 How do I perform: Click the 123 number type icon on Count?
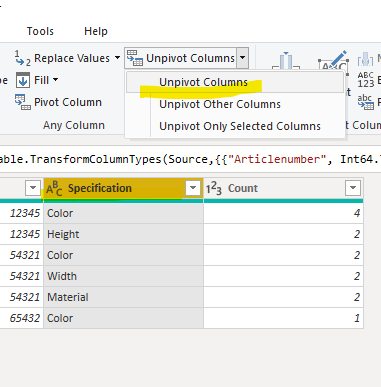point(214,188)
